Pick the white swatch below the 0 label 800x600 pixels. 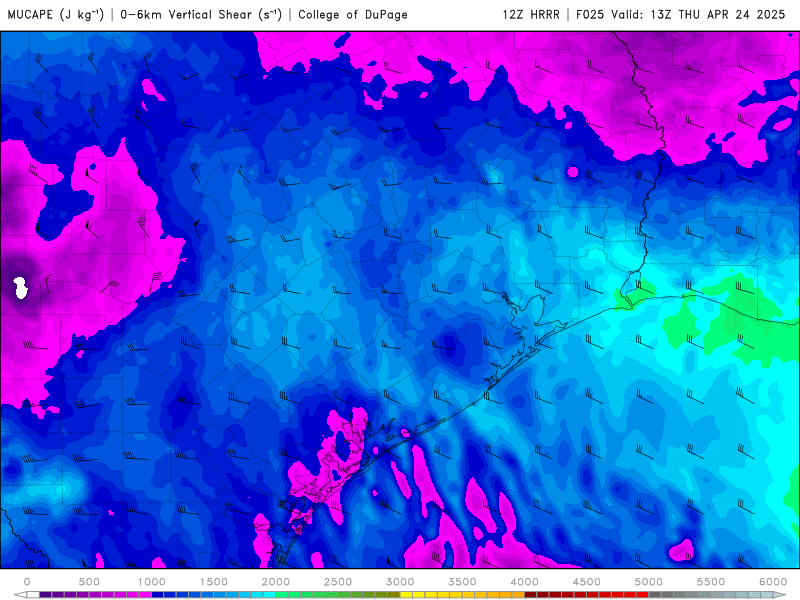(x=33, y=595)
